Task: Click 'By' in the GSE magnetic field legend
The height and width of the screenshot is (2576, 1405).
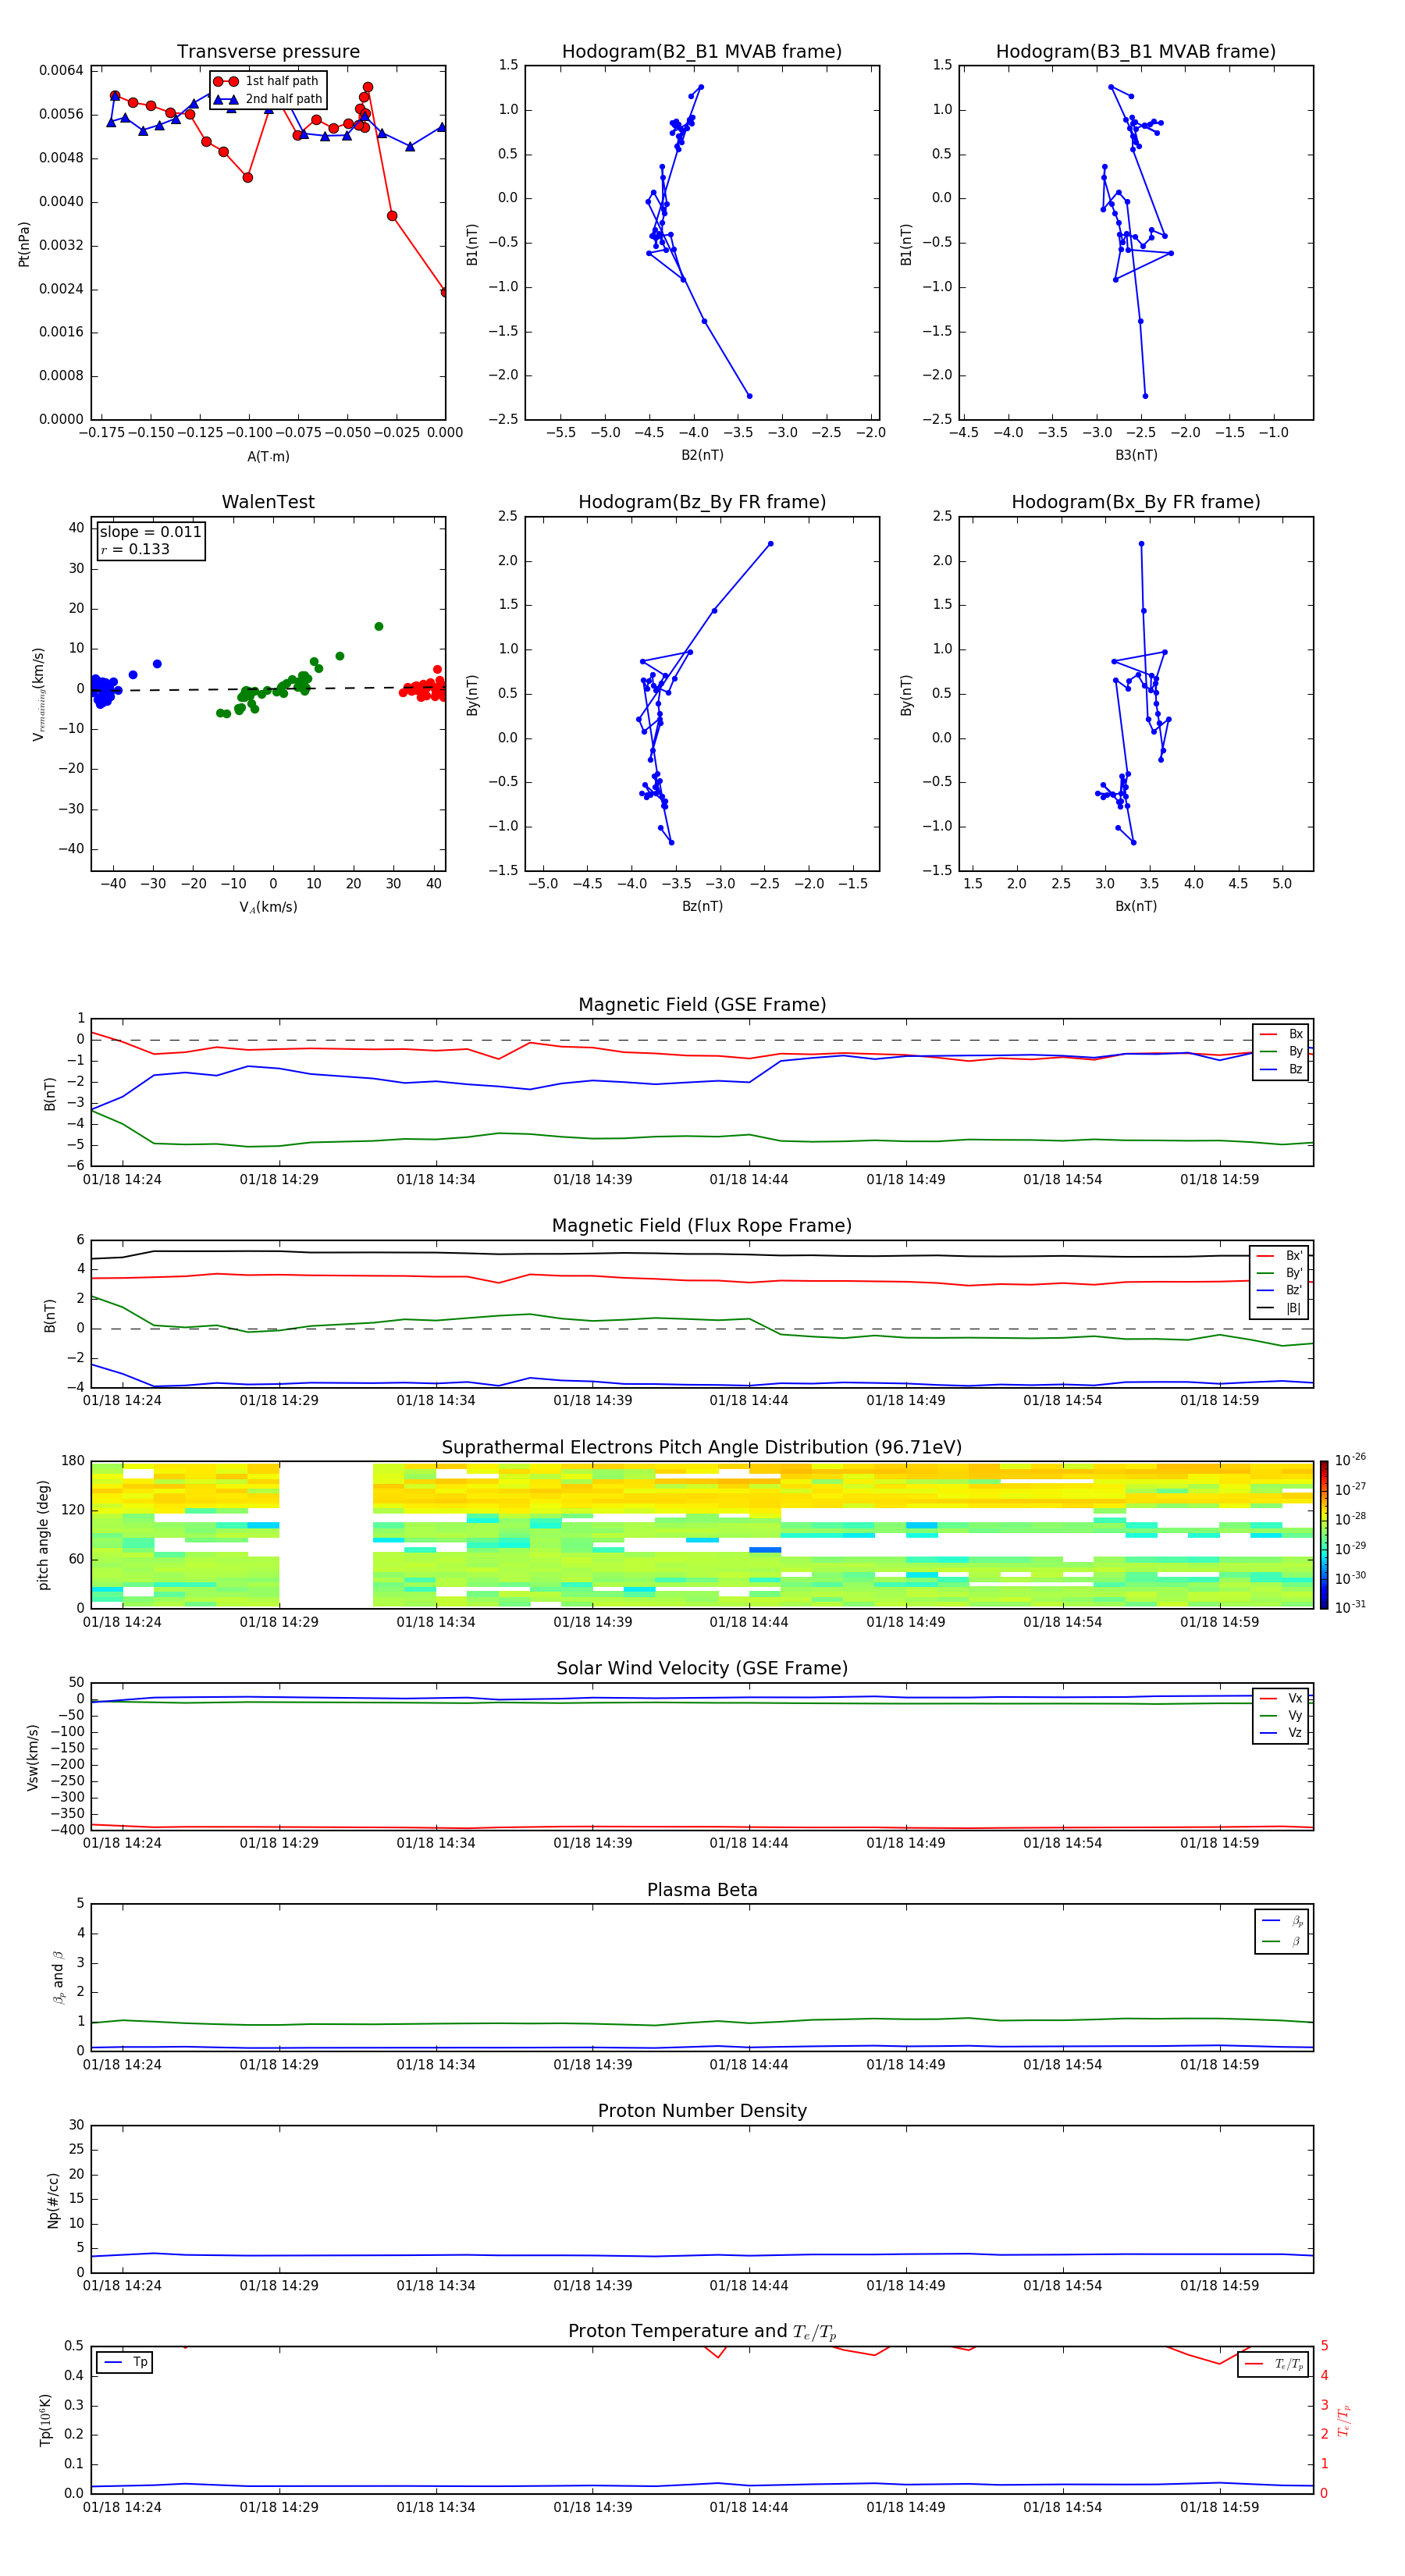Action: [x=1295, y=1052]
